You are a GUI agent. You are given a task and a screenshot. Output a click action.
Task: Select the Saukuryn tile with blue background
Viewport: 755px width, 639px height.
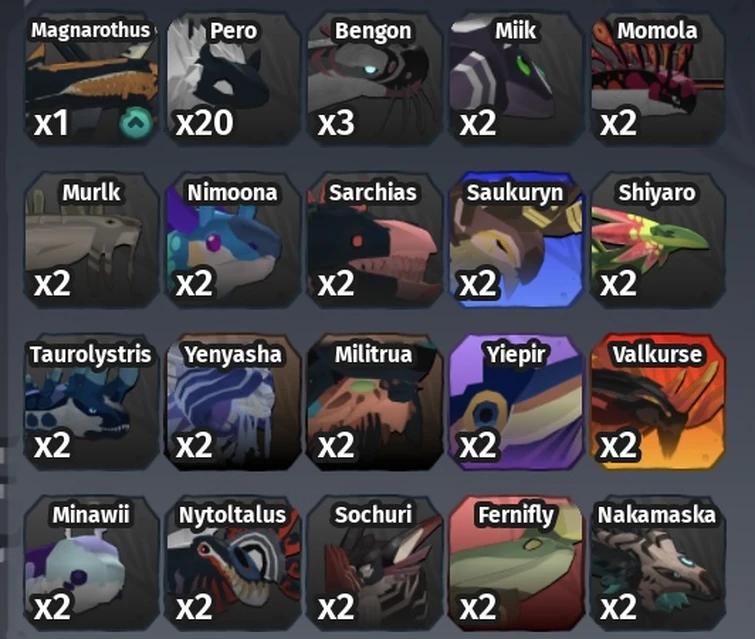tap(516, 240)
